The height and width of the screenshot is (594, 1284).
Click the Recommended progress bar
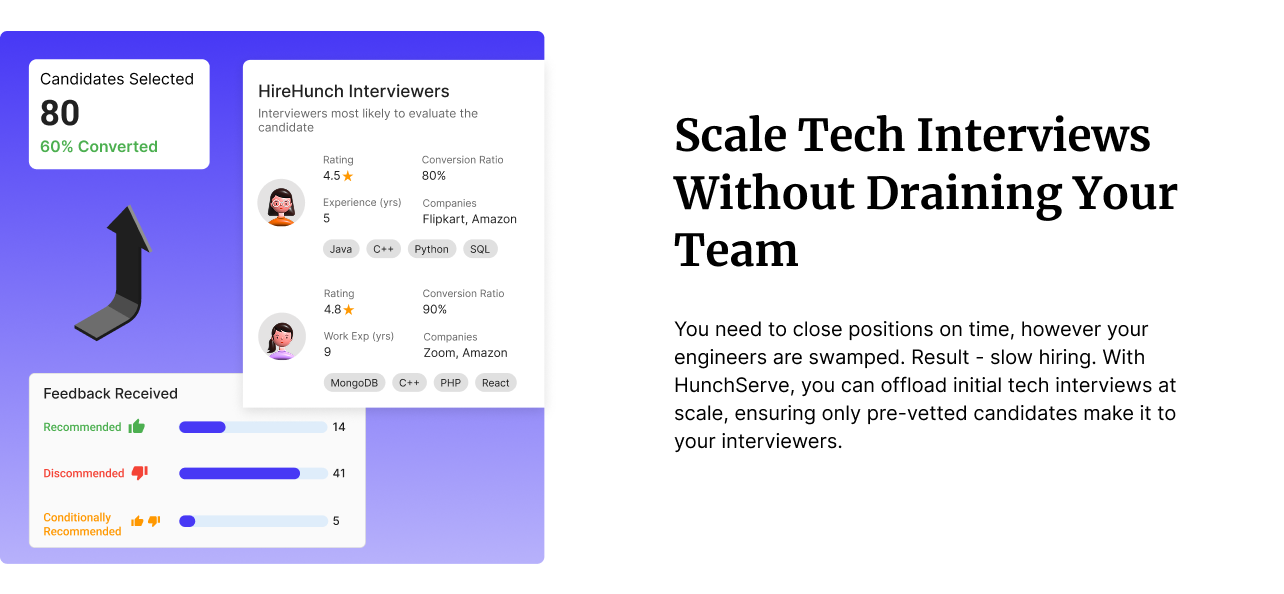tap(253, 427)
